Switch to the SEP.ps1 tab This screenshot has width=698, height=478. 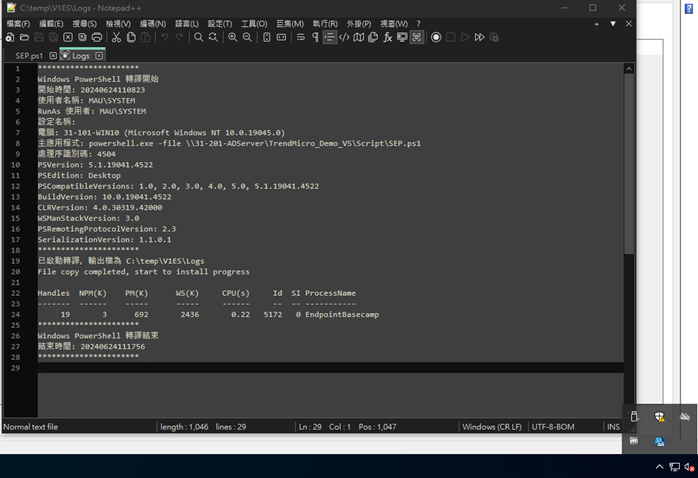pyautogui.click(x=29, y=56)
